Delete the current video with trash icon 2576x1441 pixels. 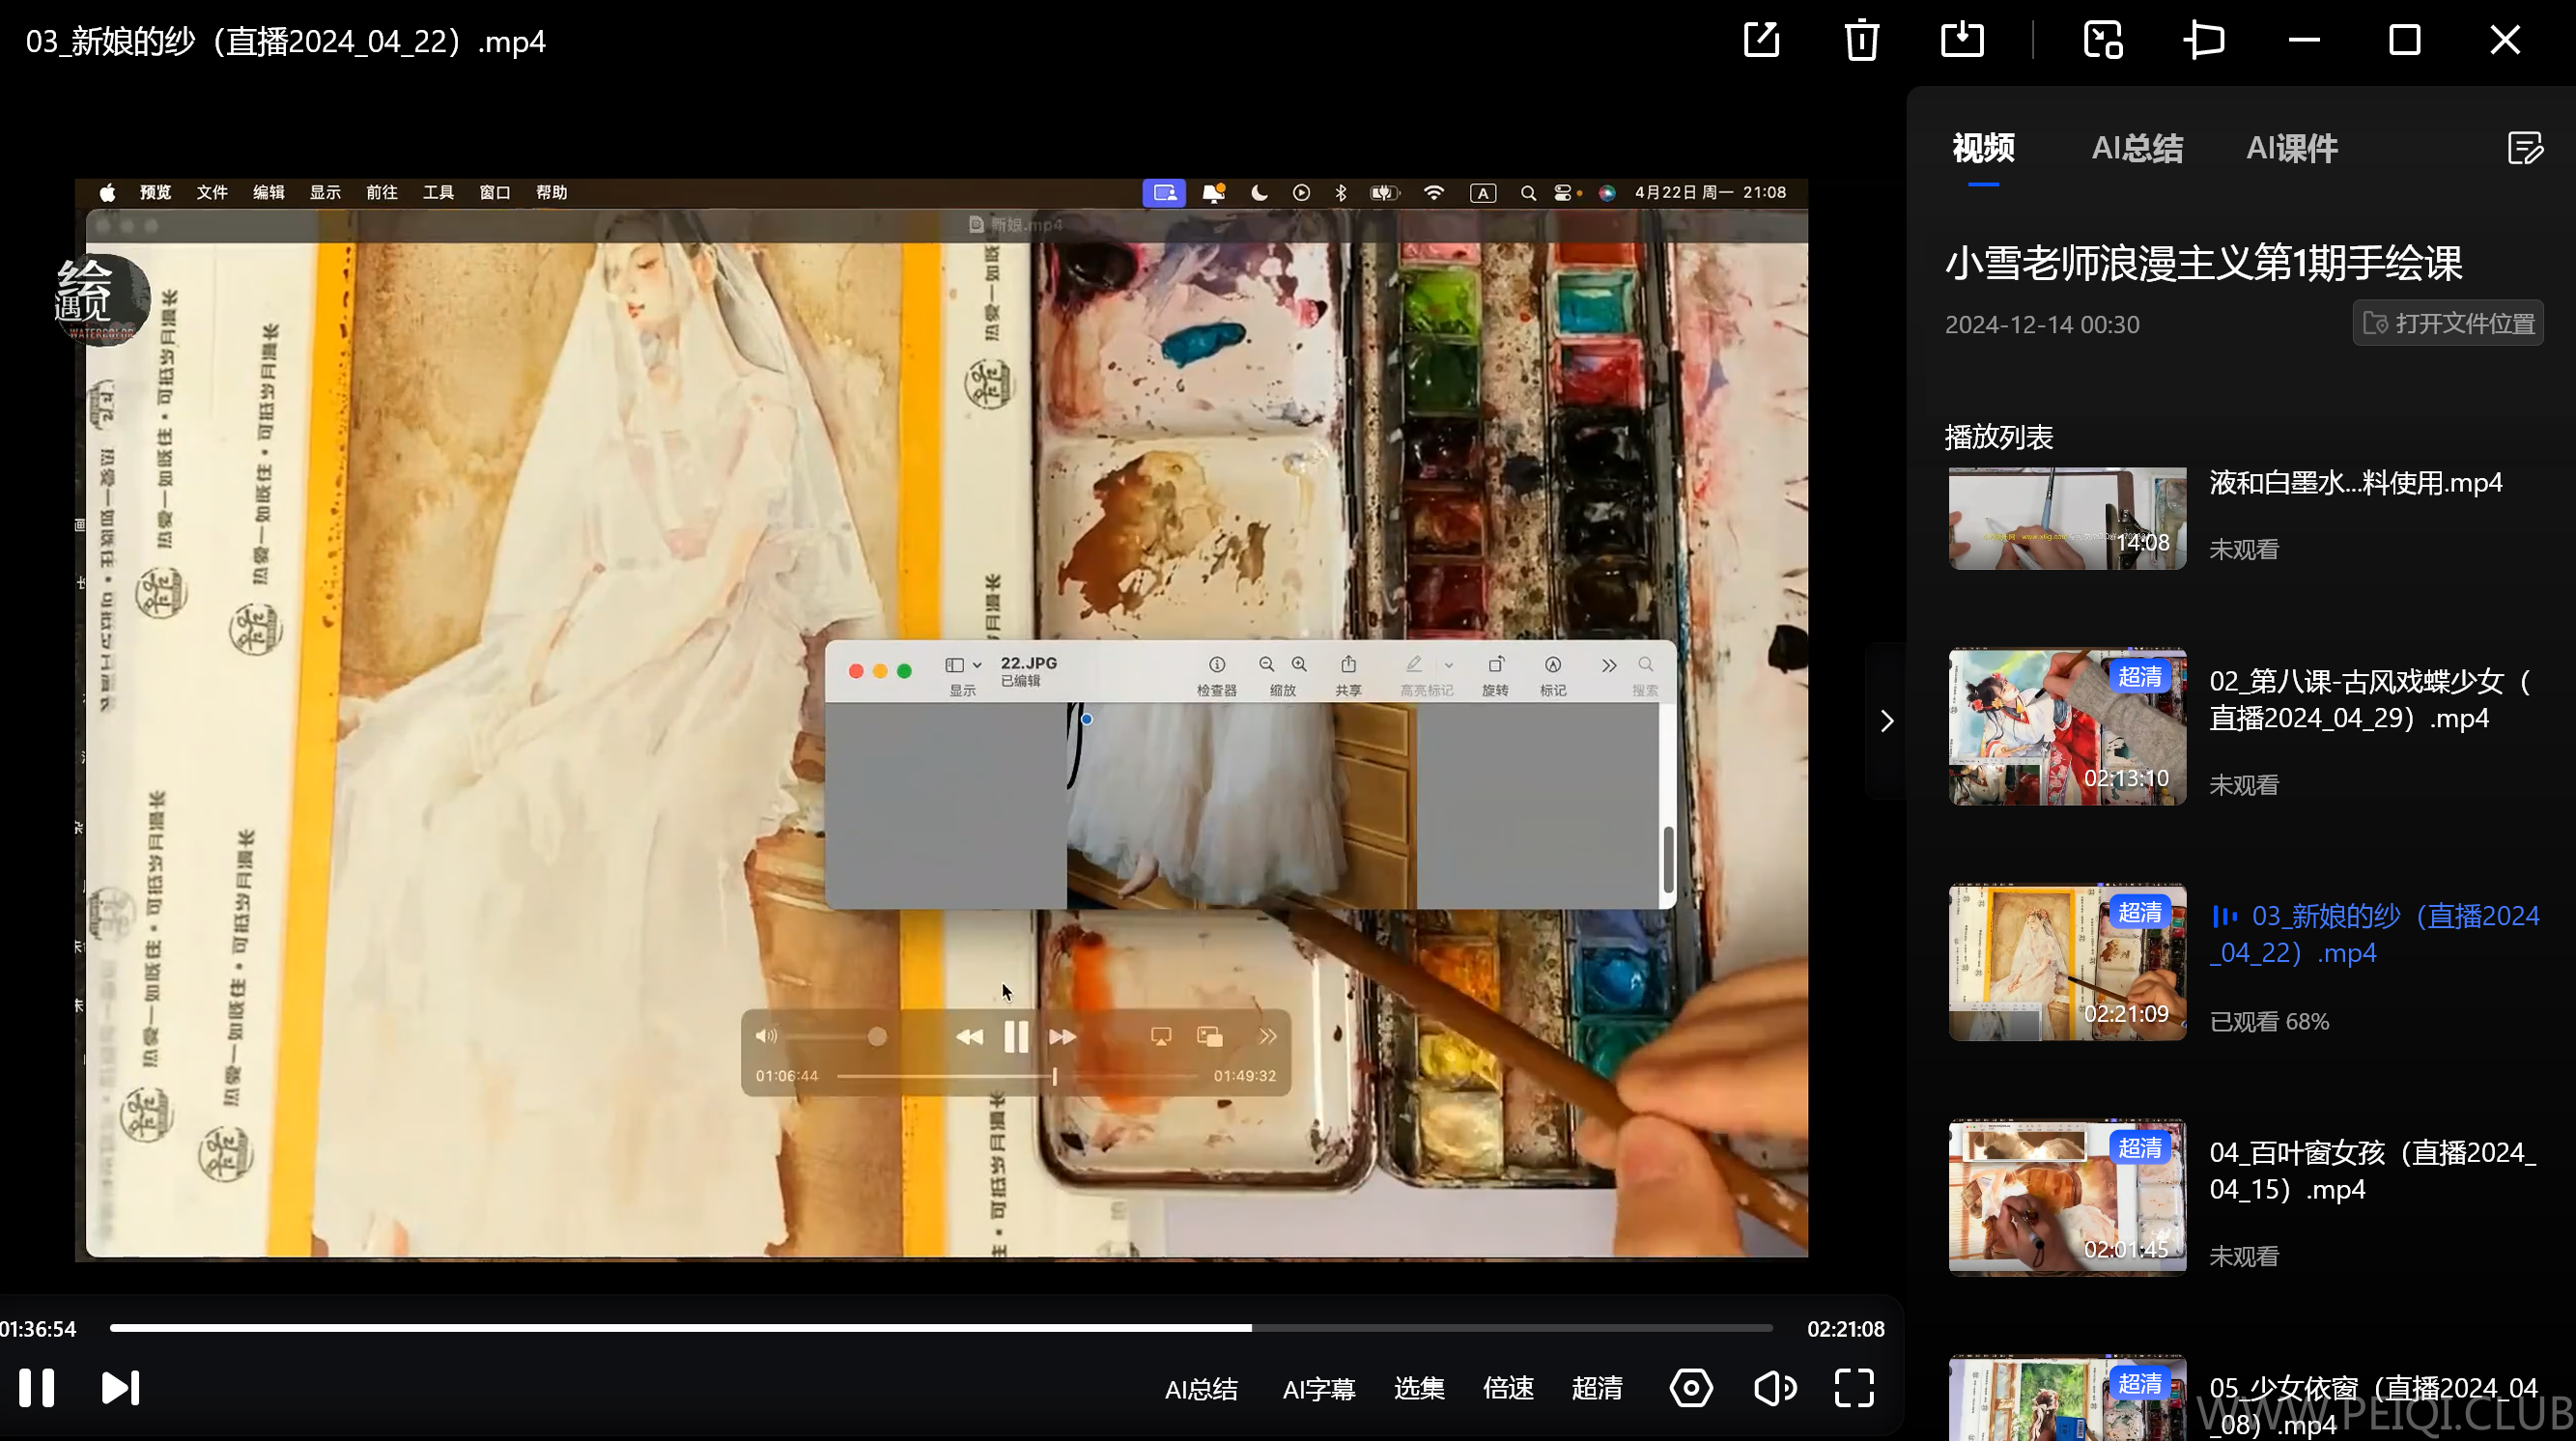point(1861,40)
